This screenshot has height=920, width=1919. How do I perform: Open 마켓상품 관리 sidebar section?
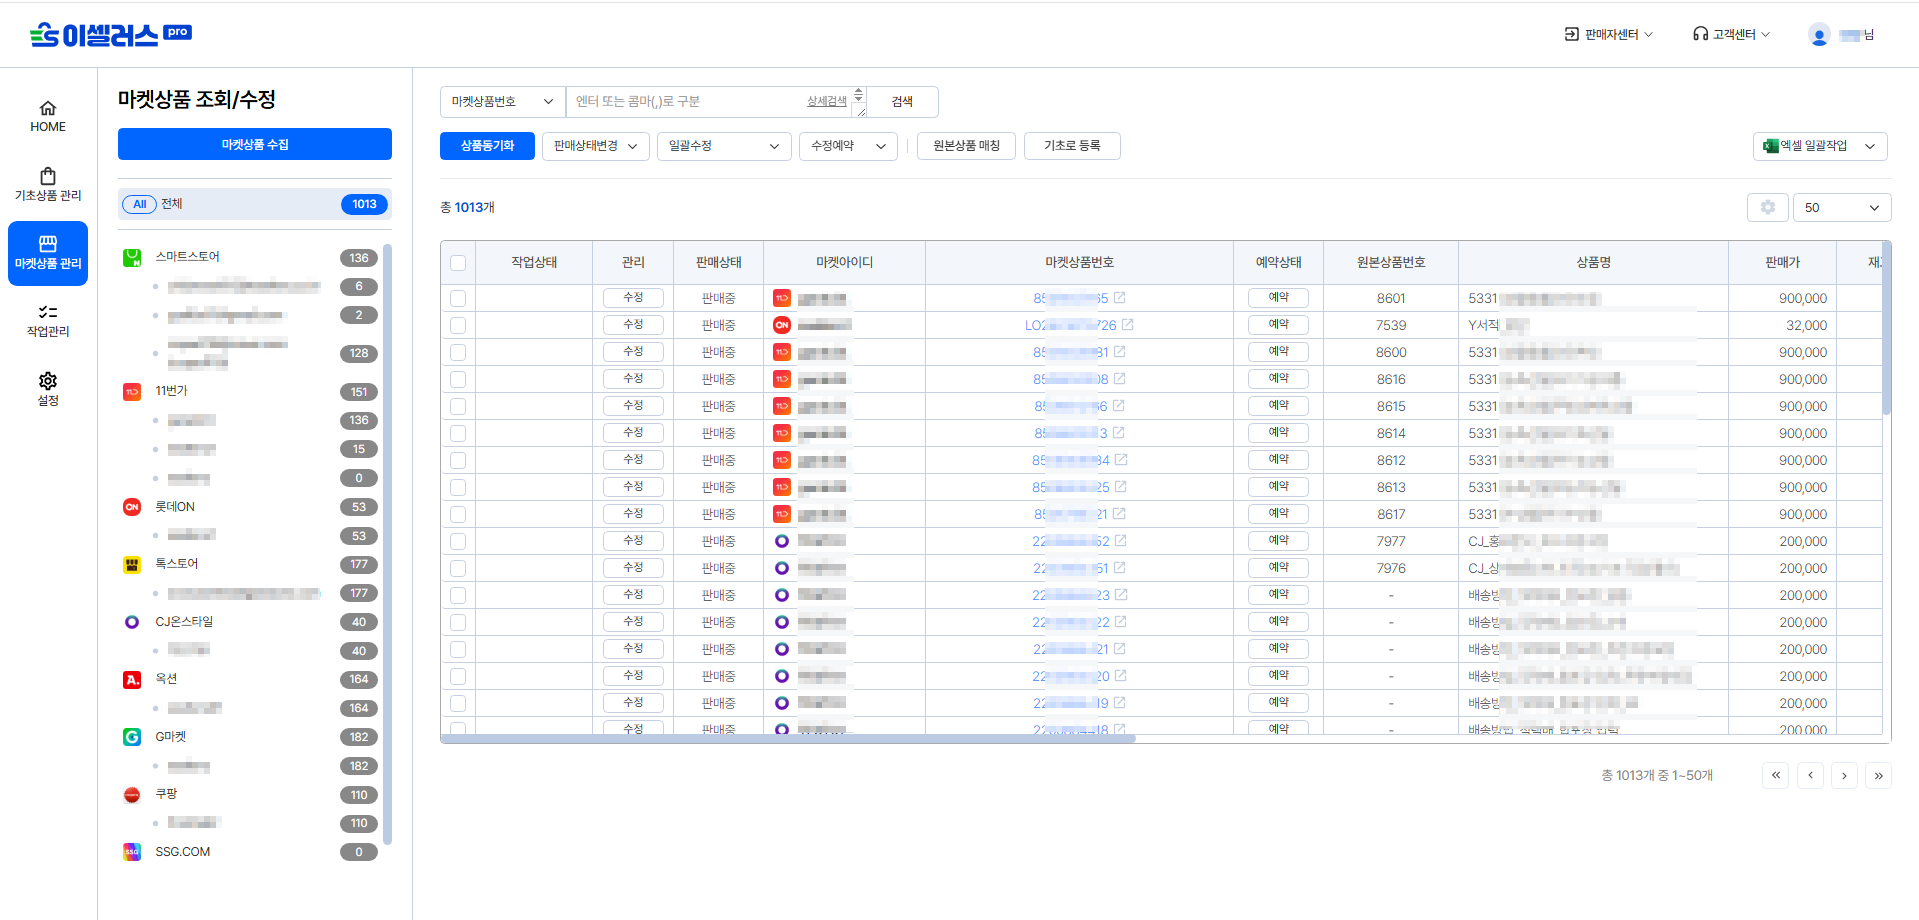coord(48,253)
